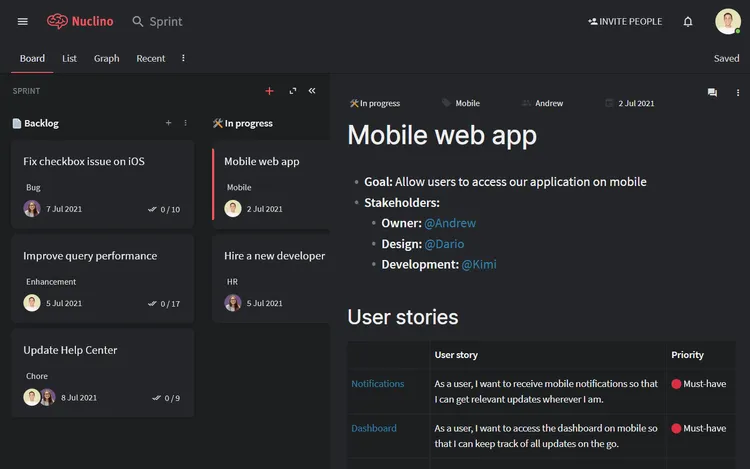Click the User stories heading

click(x=403, y=317)
